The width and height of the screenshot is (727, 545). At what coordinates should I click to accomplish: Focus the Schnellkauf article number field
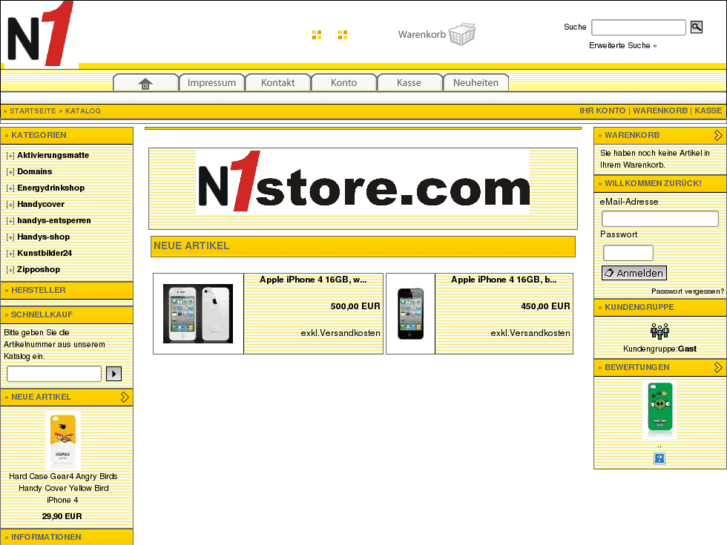click(54, 373)
